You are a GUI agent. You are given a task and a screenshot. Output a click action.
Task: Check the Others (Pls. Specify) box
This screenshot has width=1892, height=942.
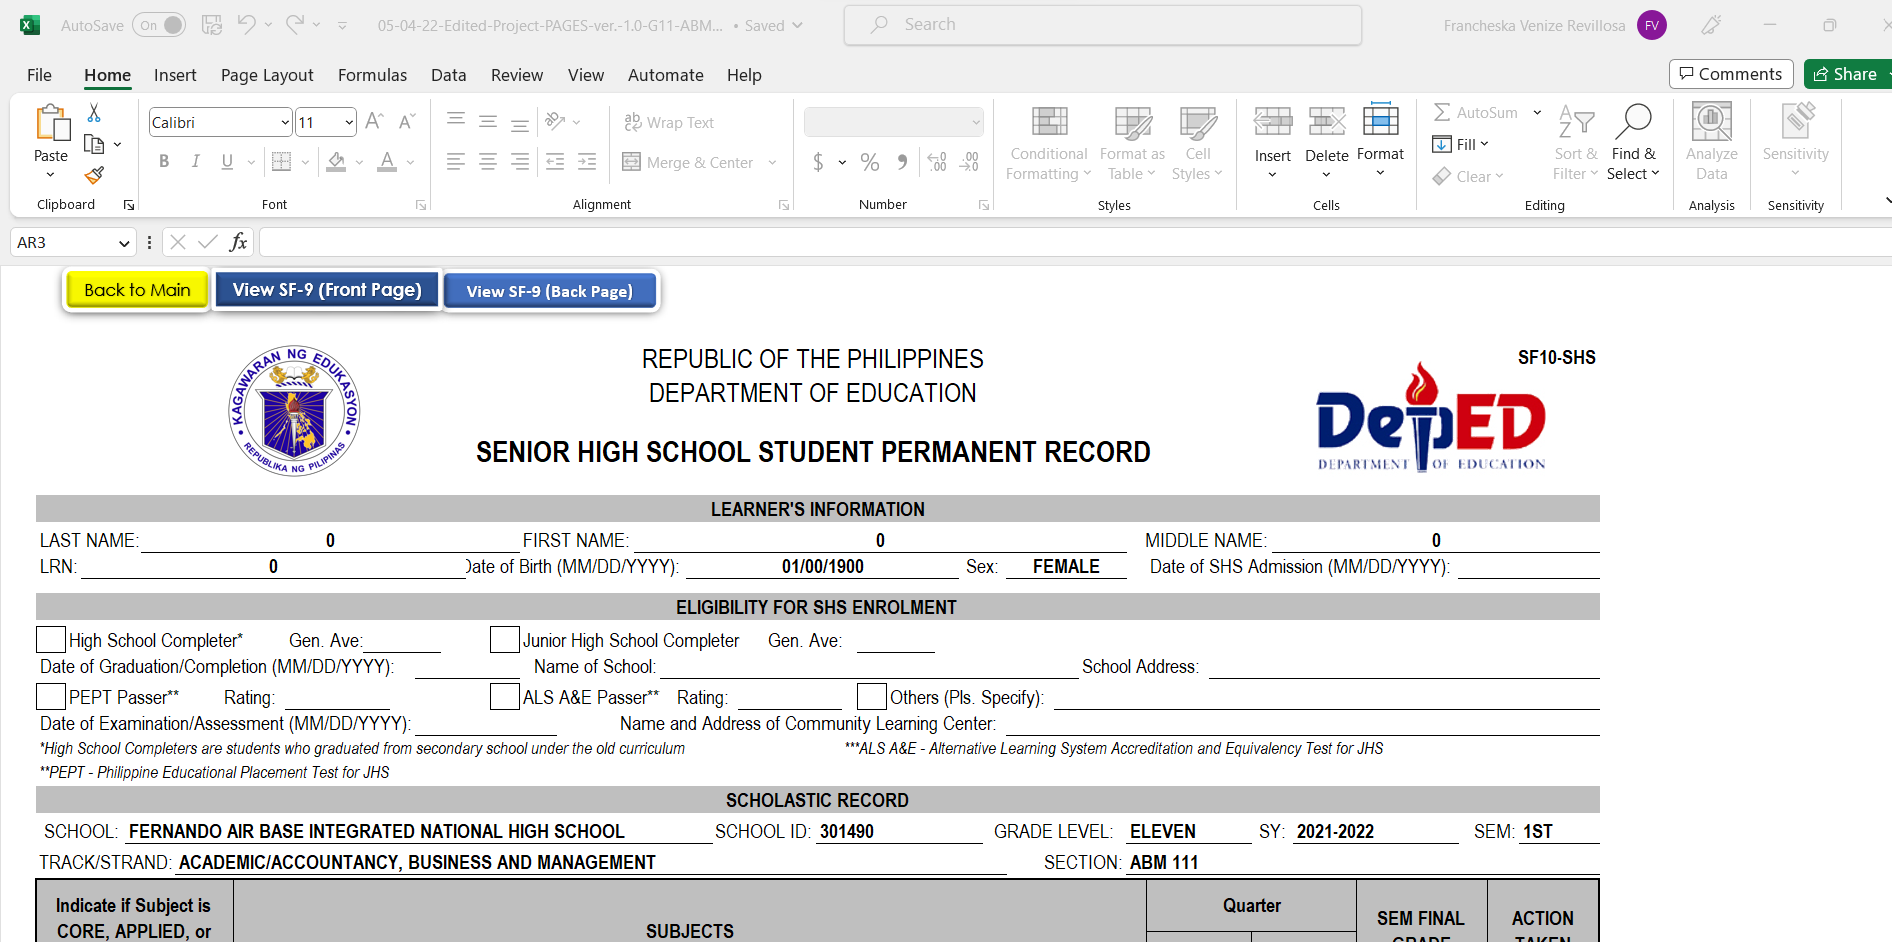pyautogui.click(x=872, y=697)
